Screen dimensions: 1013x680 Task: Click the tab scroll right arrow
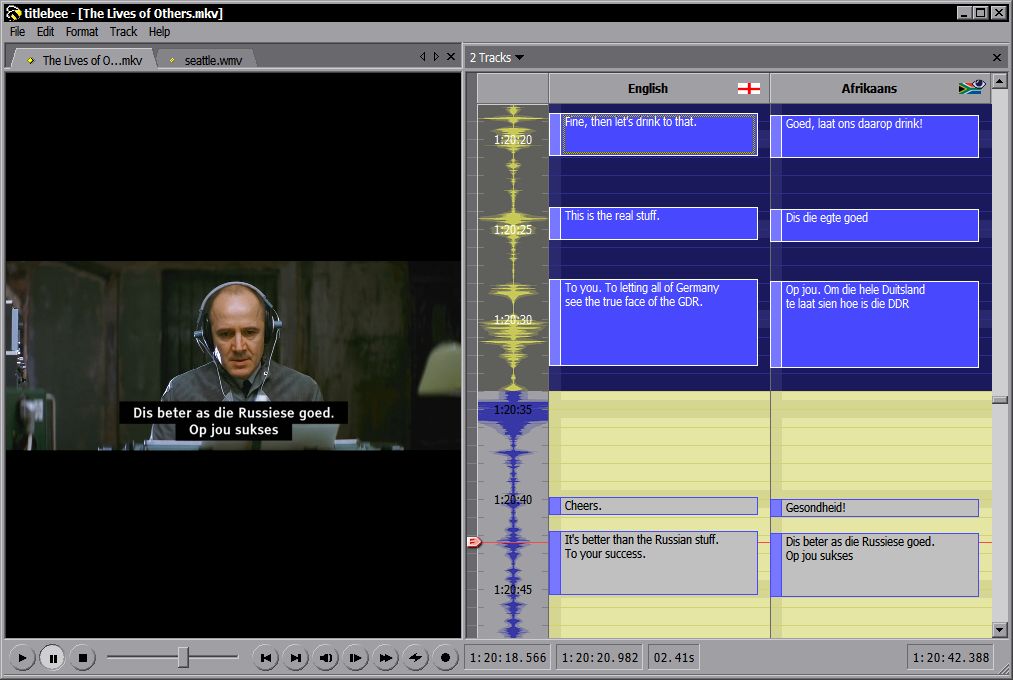coord(436,57)
